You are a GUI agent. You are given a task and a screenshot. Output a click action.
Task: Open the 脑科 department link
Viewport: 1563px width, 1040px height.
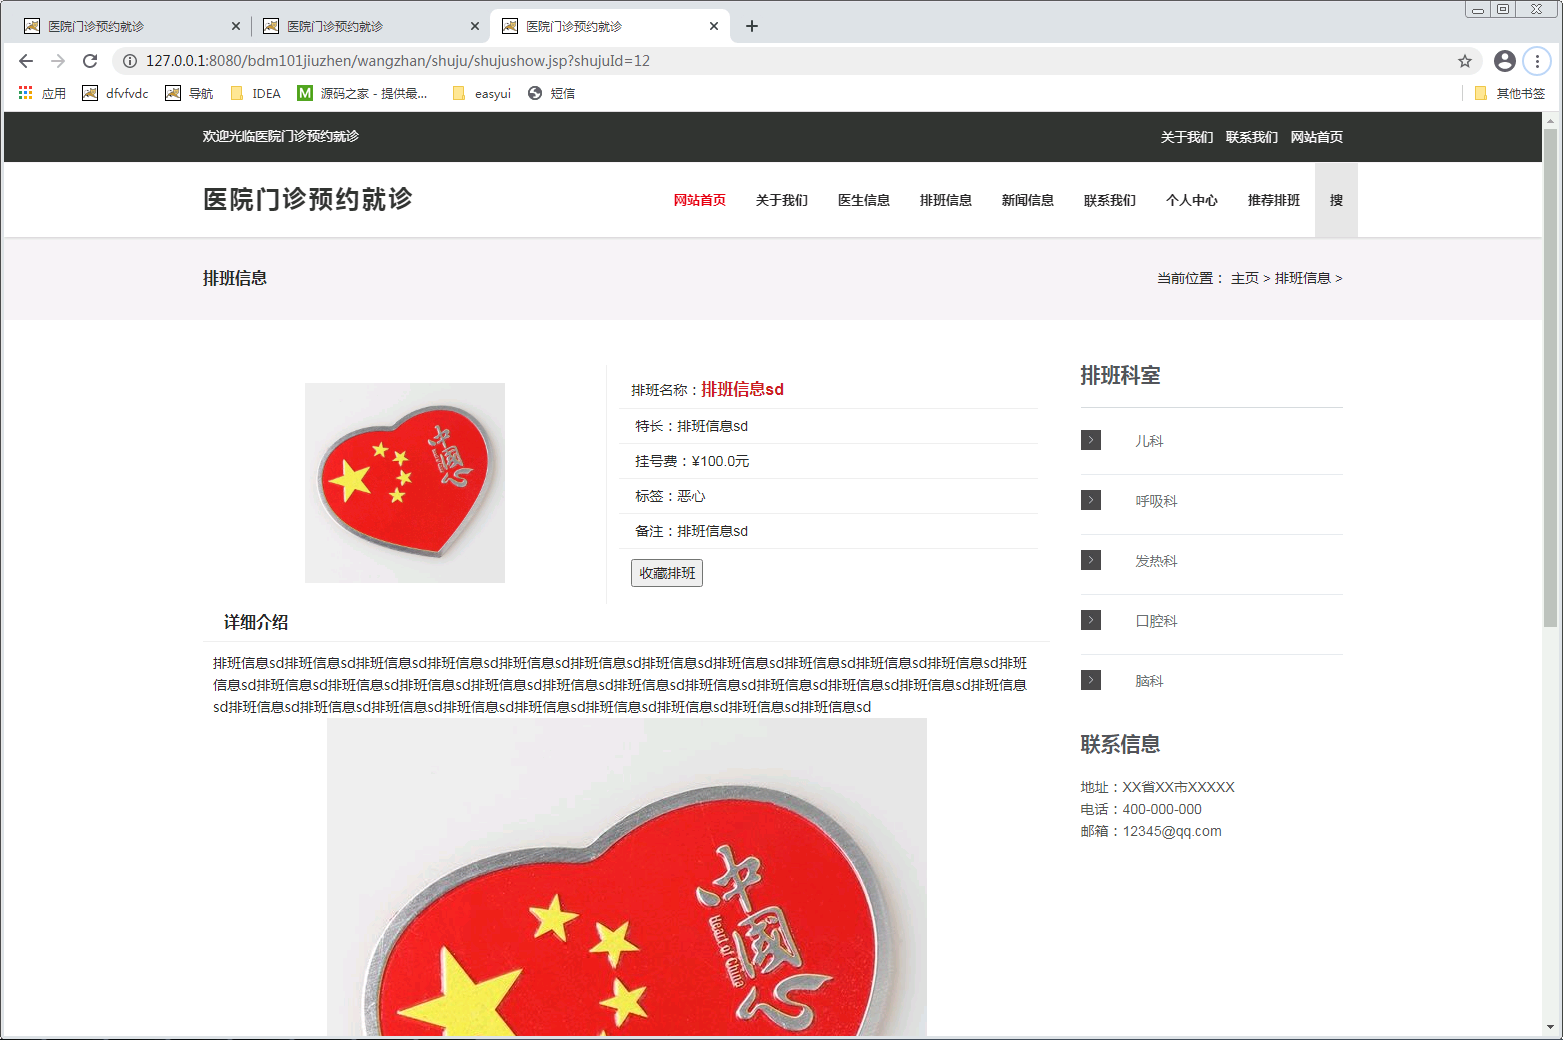(x=1149, y=681)
